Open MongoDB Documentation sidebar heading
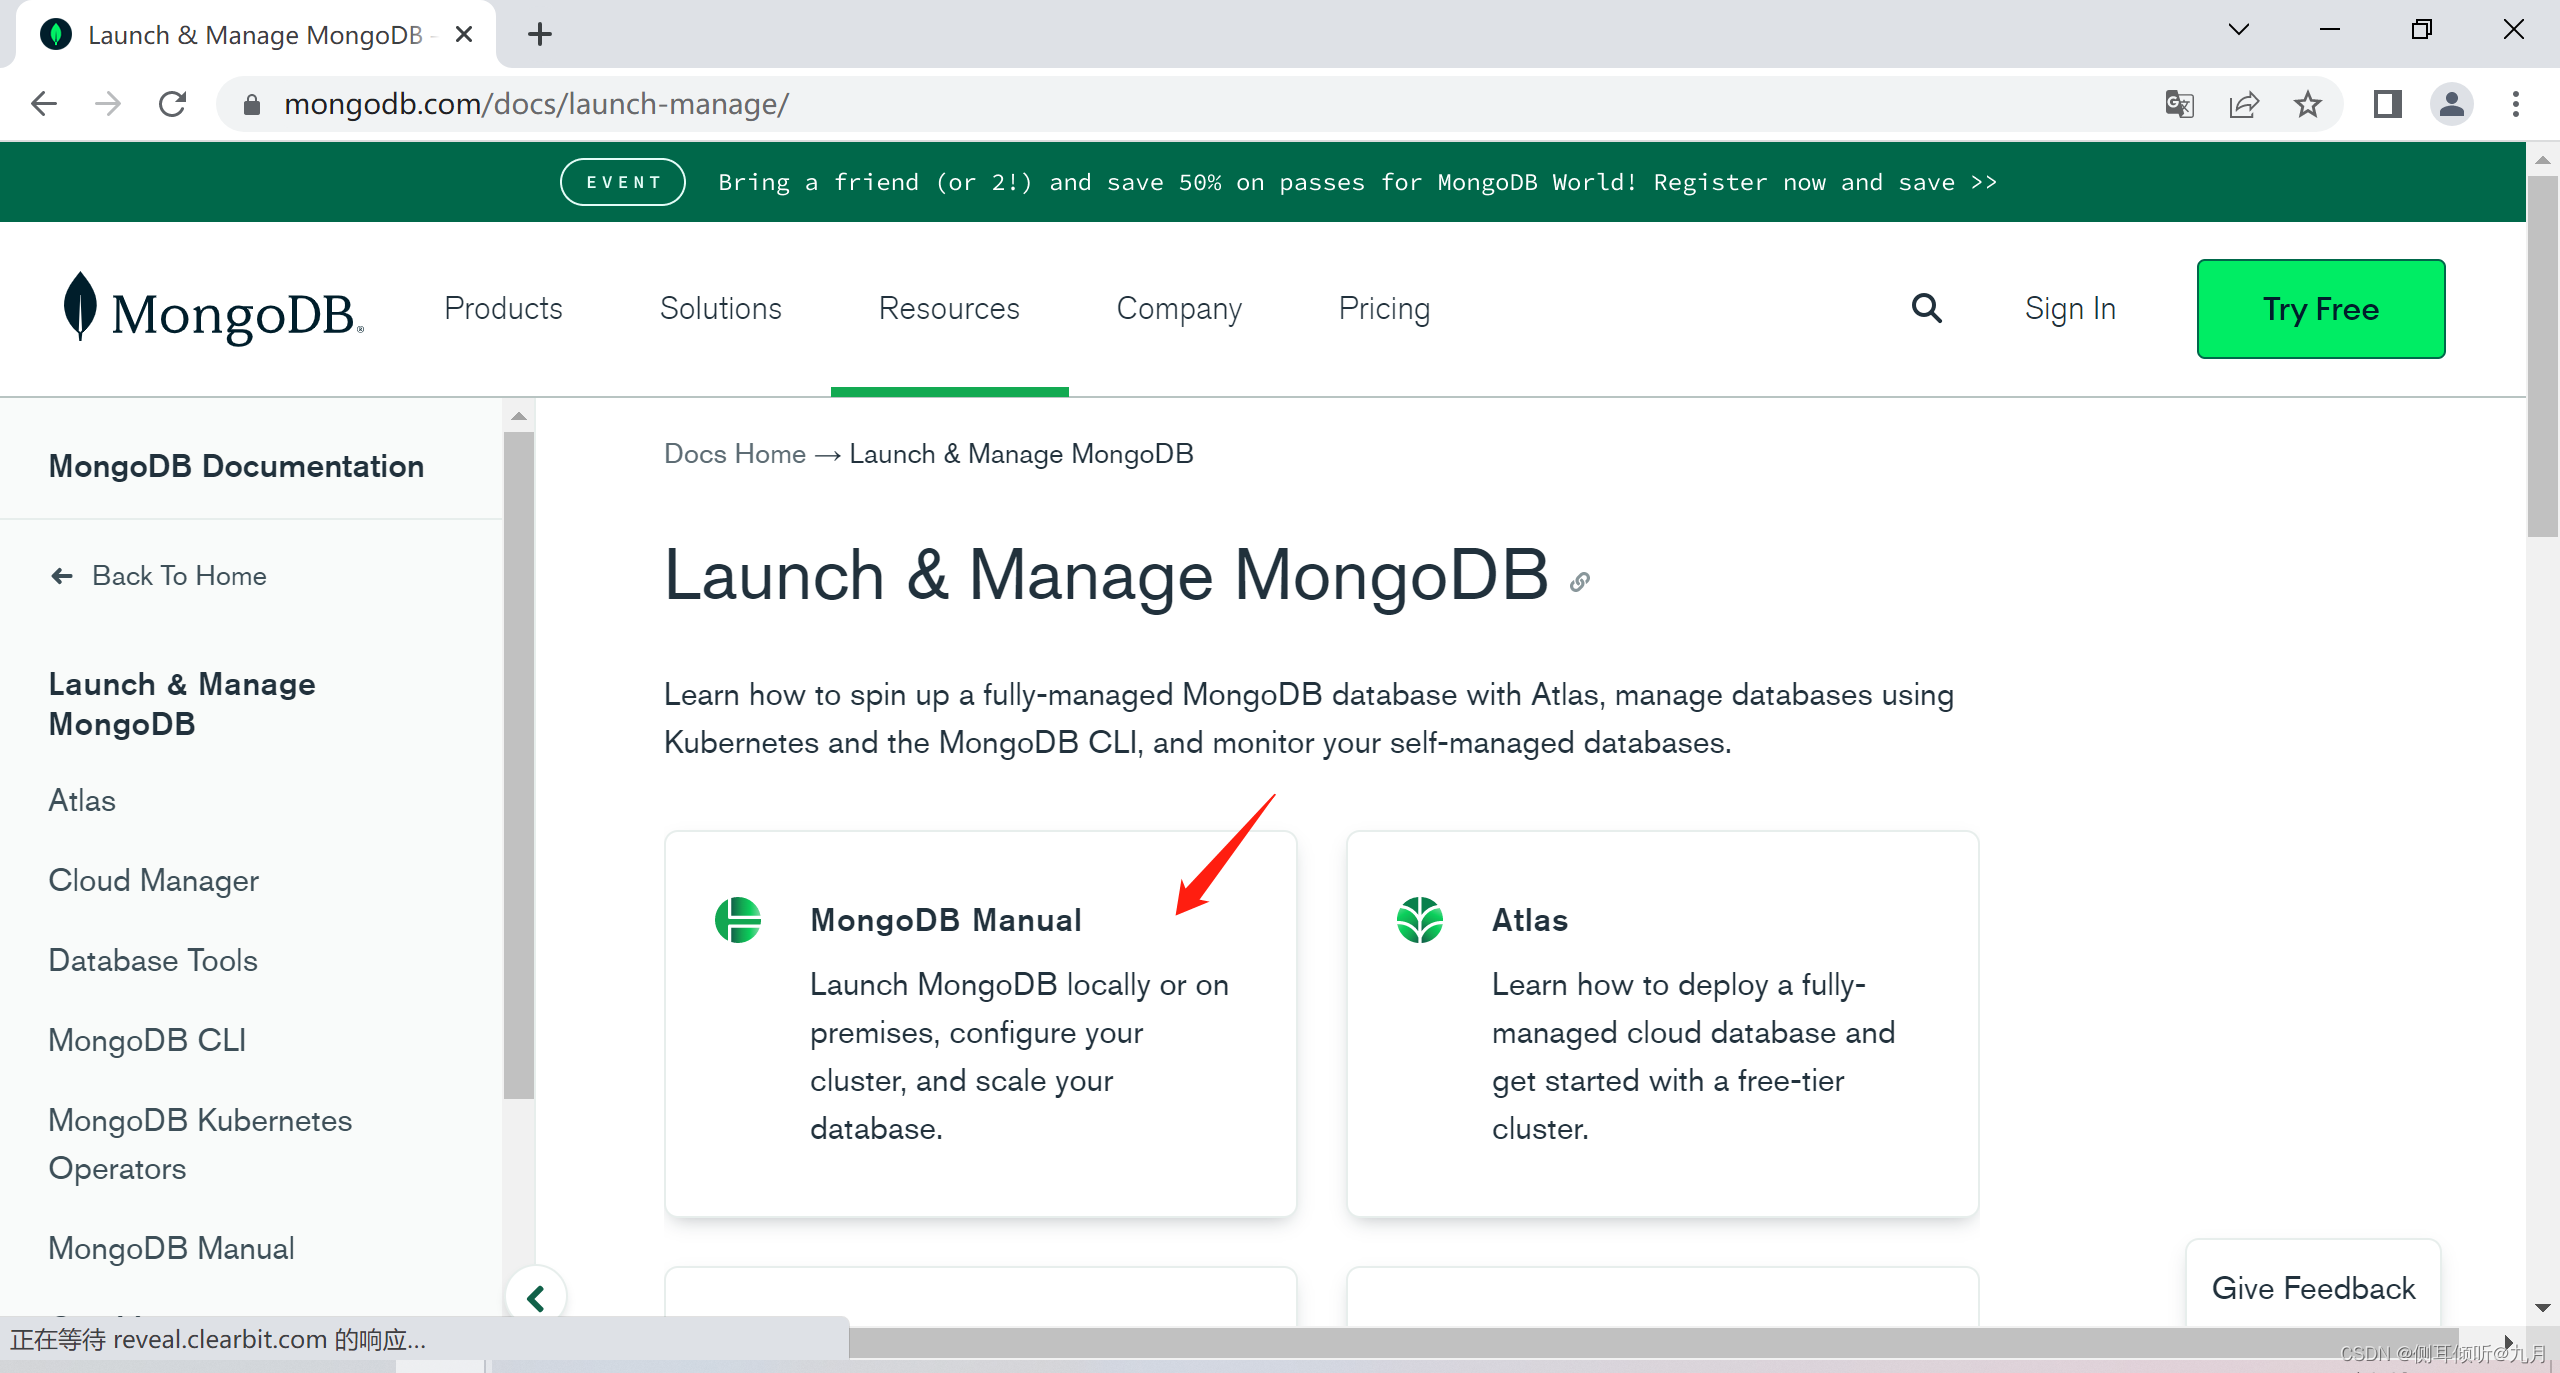 tap(236, 466)
